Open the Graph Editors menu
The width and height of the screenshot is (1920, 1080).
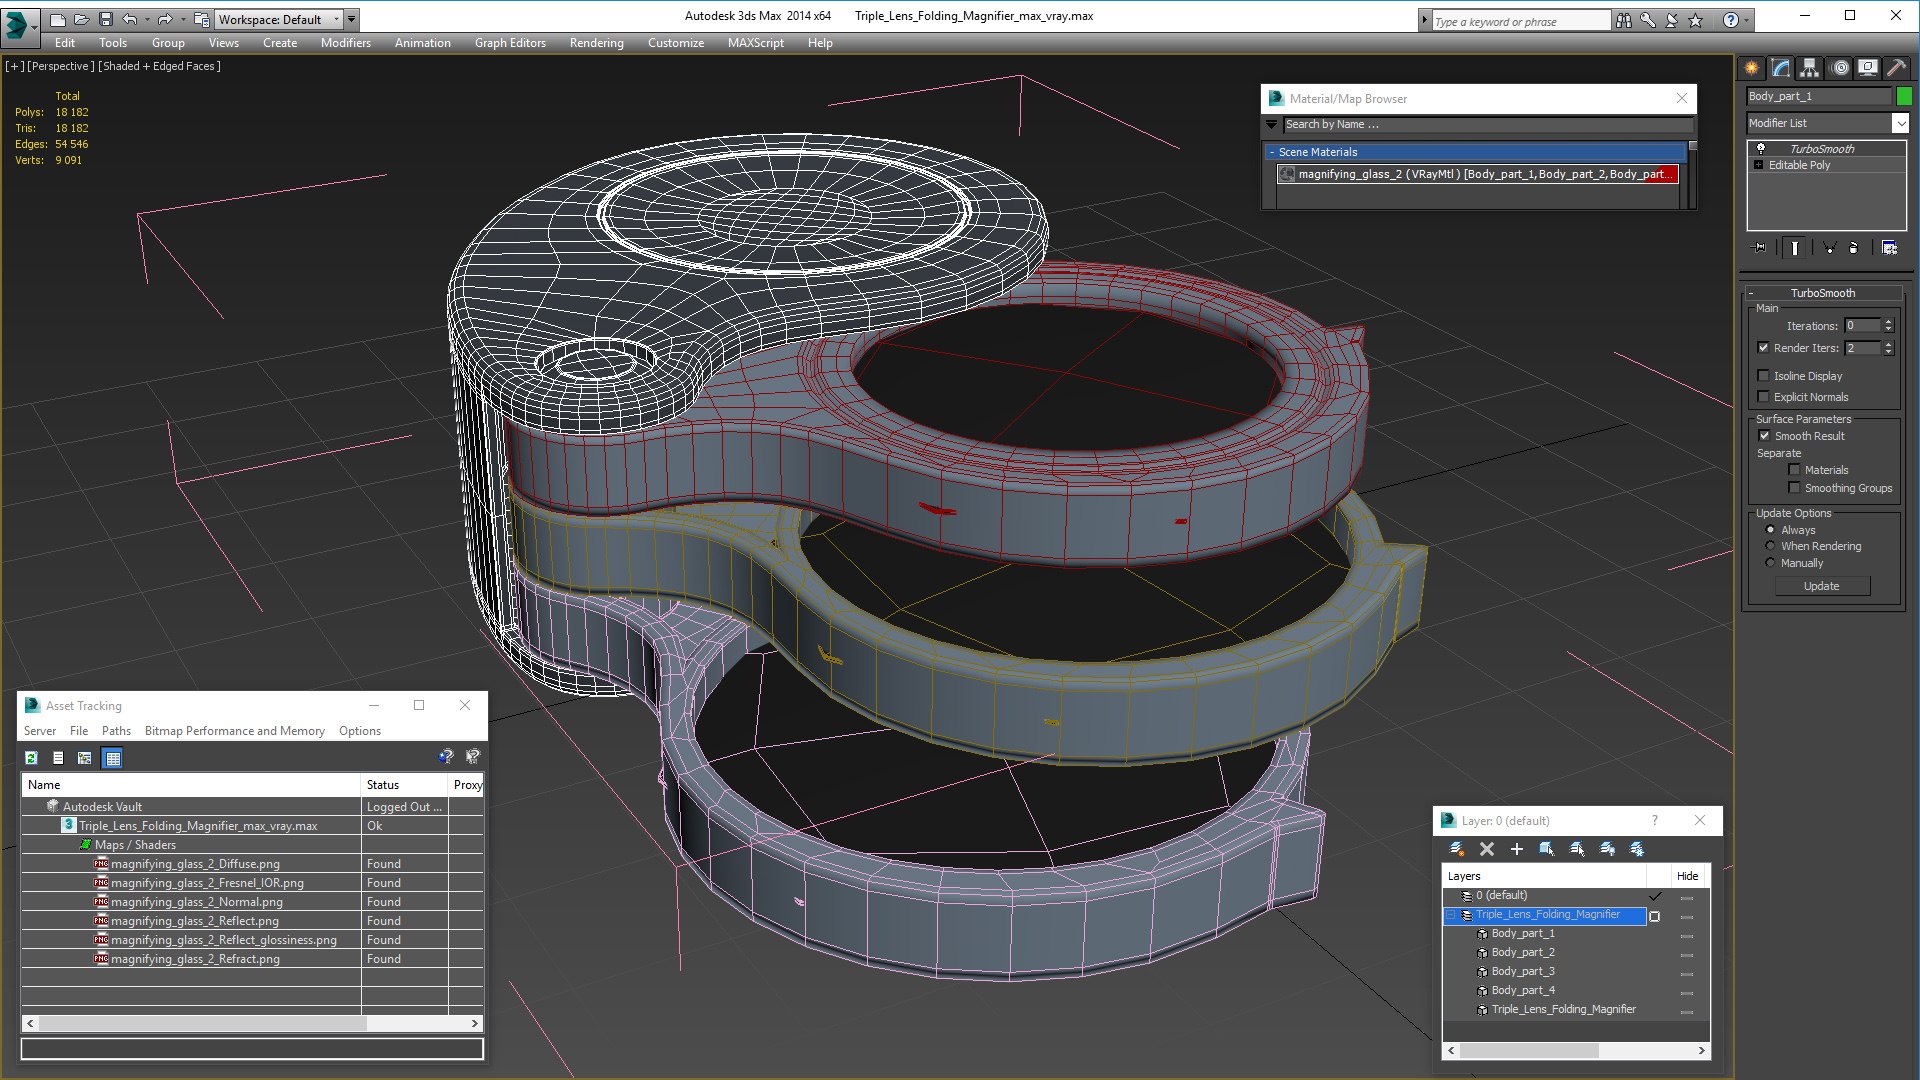point(510,43)
